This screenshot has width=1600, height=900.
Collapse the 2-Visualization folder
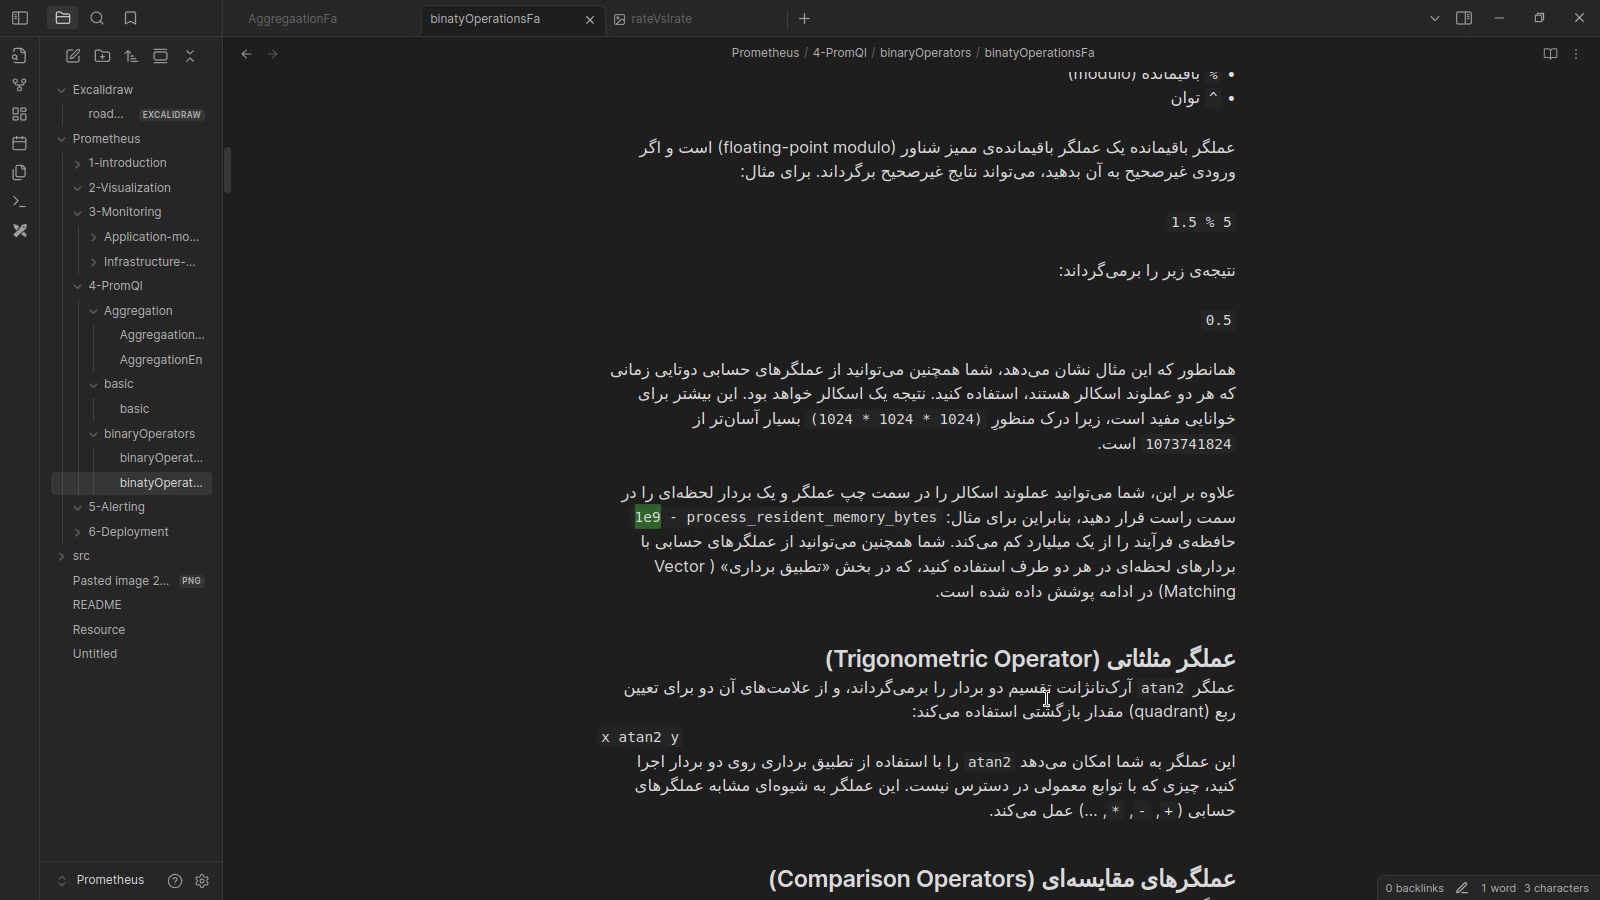pos(78,188)
